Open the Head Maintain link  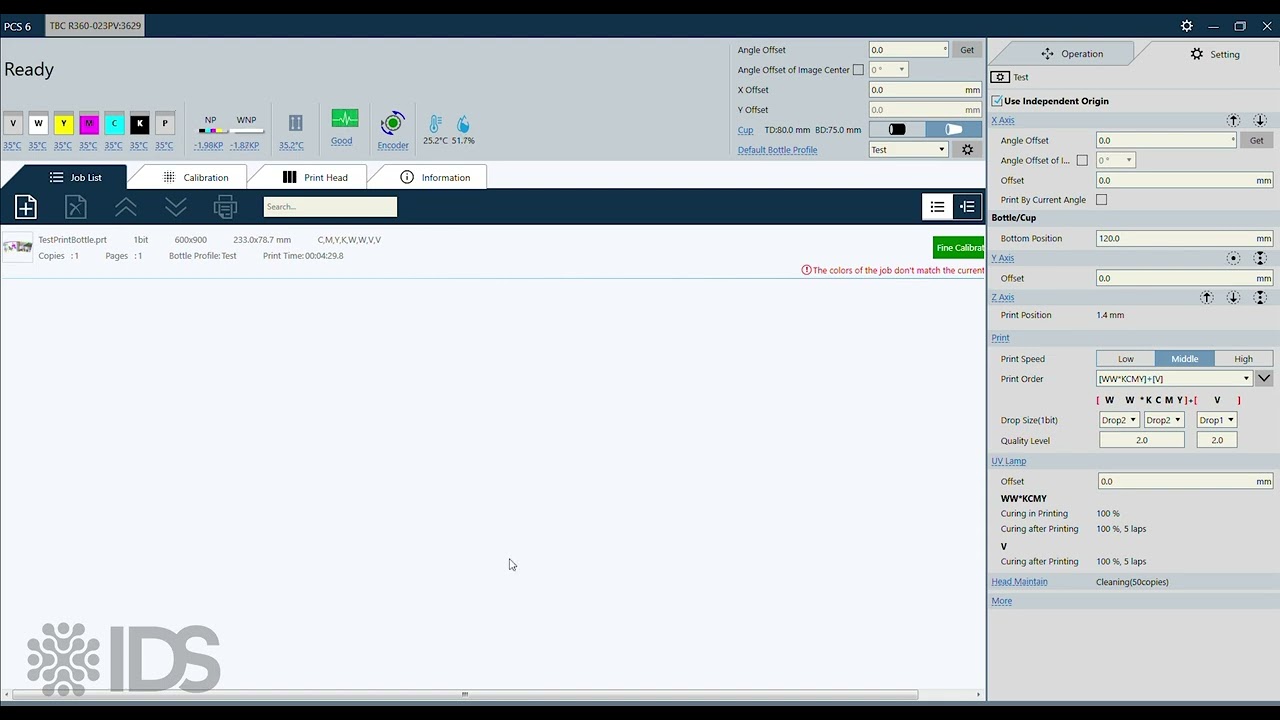[1019, 582]
